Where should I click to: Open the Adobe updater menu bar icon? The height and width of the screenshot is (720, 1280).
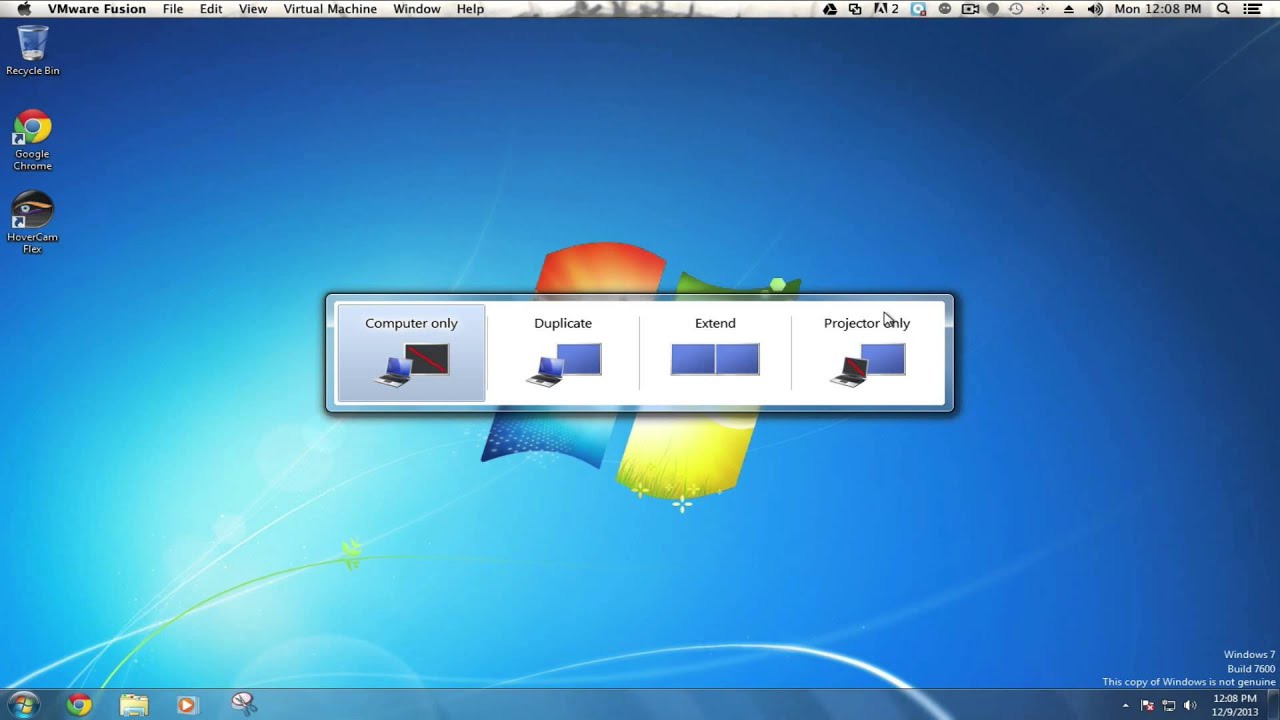click(x=886, y=9)
